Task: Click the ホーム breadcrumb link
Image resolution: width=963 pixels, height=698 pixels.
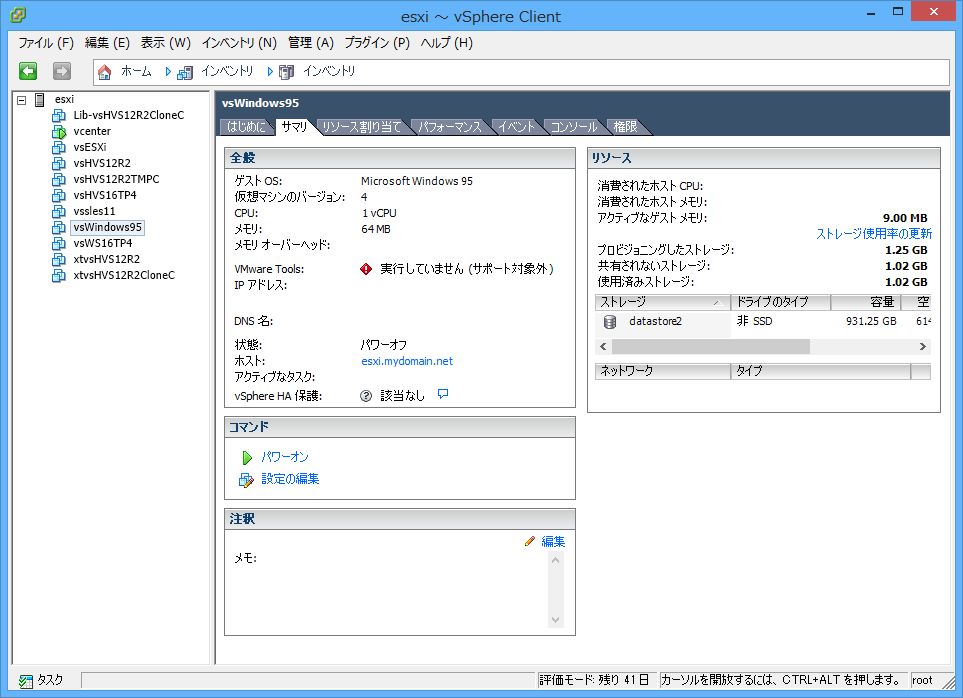Action: [136, 71]
